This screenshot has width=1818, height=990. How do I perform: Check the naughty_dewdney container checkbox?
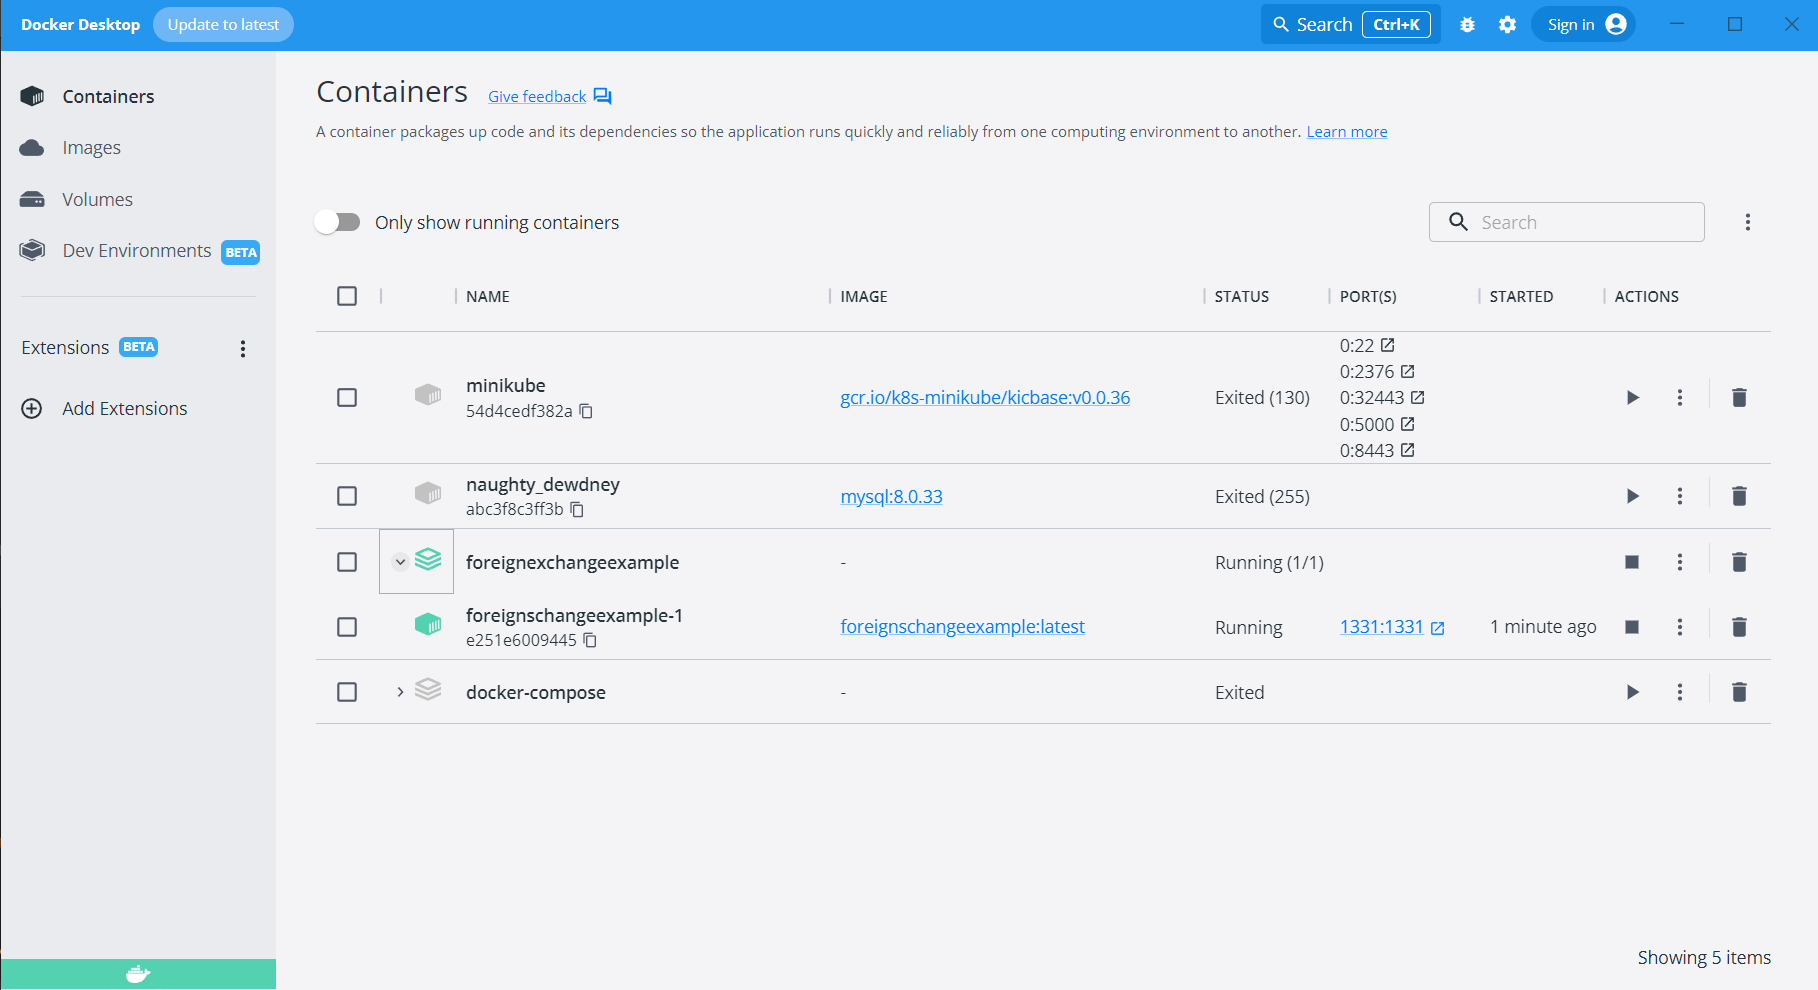coord(347,496)
